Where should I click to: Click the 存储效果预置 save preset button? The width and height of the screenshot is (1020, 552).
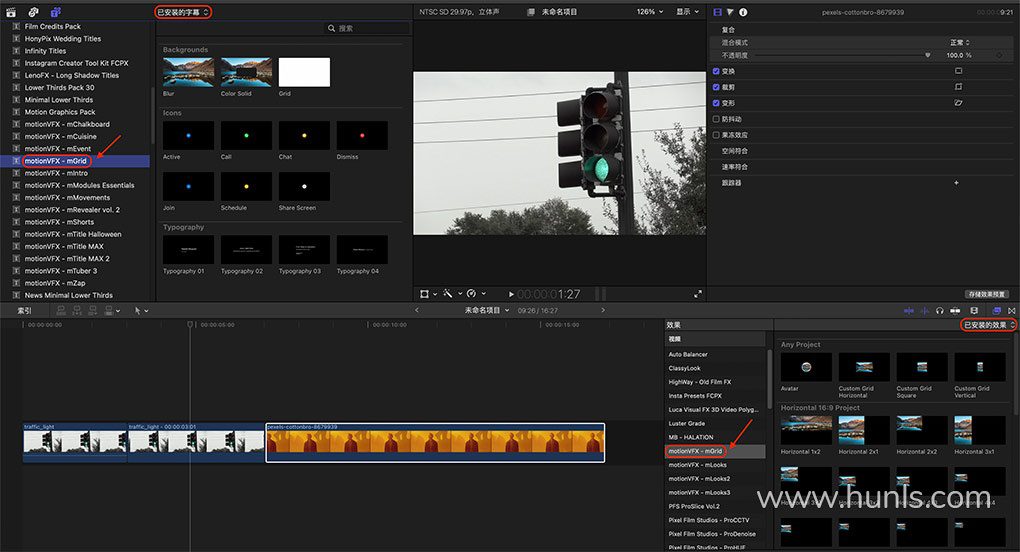pos(989,294)
